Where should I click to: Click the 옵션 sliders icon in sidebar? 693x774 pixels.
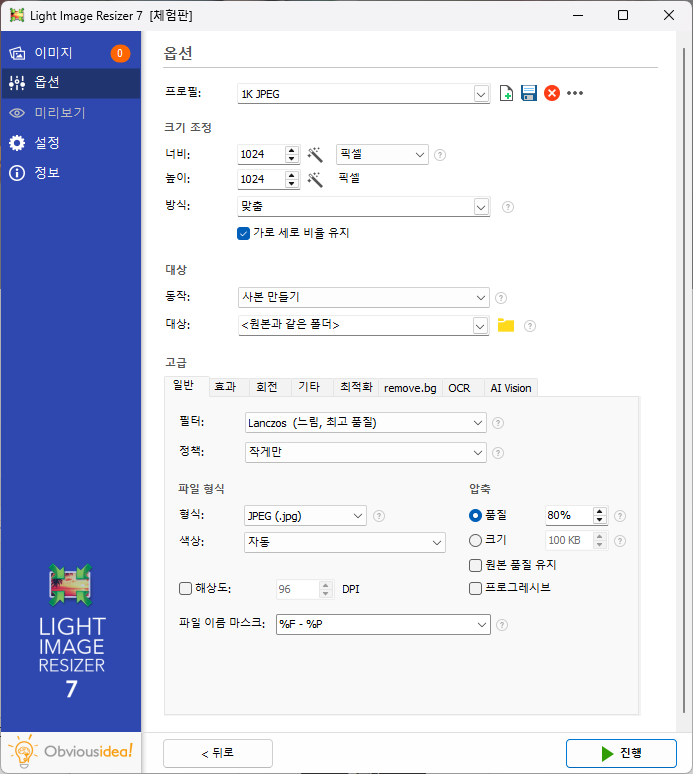17,83
